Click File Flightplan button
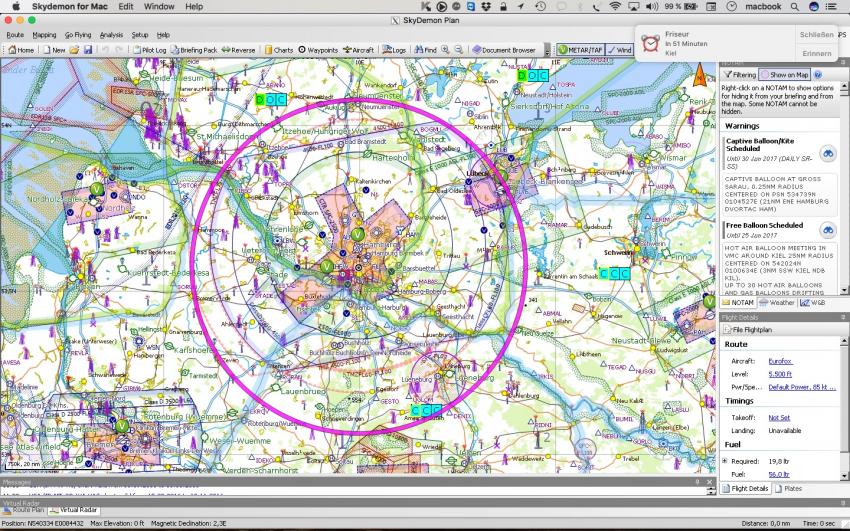This screenshot has width=850, height=531. coord(747,329)
